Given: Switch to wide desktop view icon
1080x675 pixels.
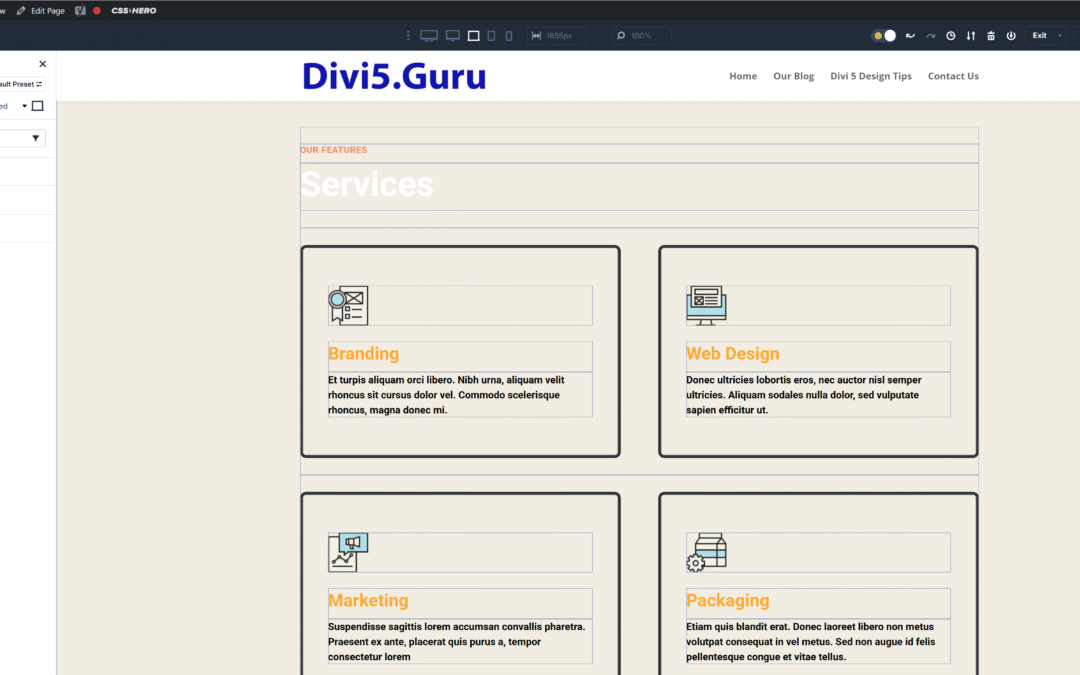Looking at the screenshot, I should (429, 36).
